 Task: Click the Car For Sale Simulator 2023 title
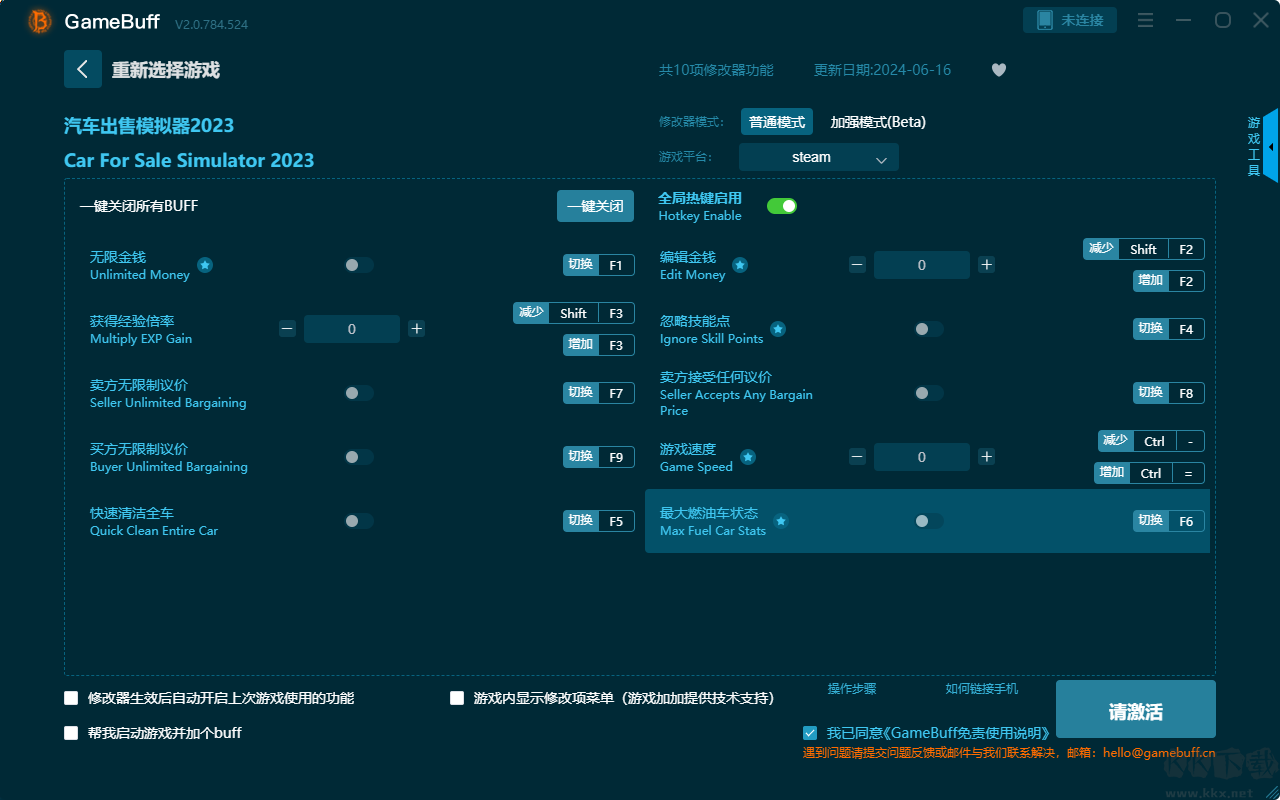[189, 160]
